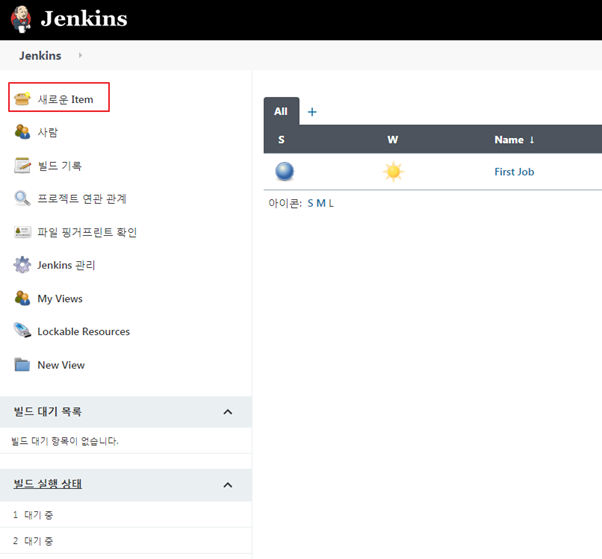Open the 새로운 Item link

coord(65,99)
